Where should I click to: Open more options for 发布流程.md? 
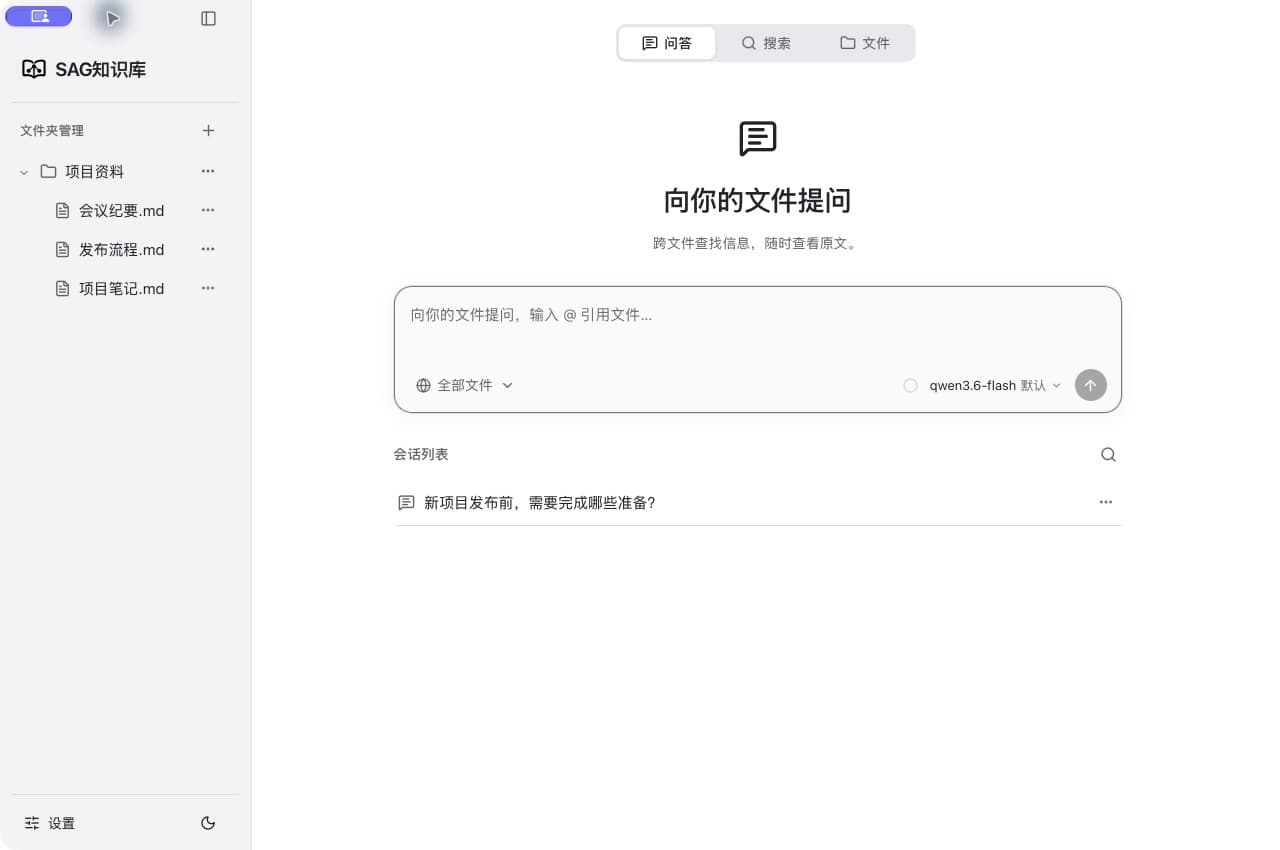click(x=208, y=249)
